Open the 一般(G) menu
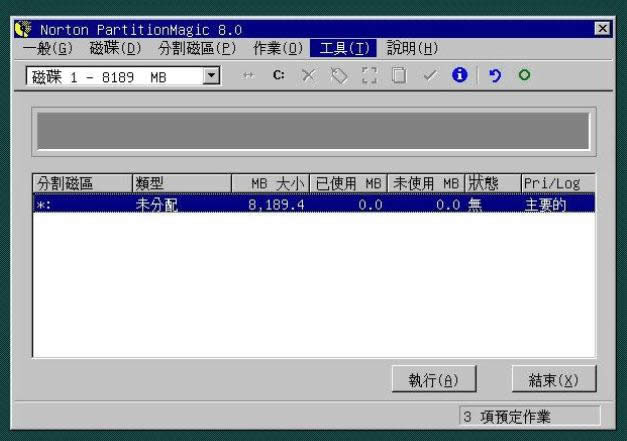The height and width of the screenshot is (441, 627). (x=47, y=48)
